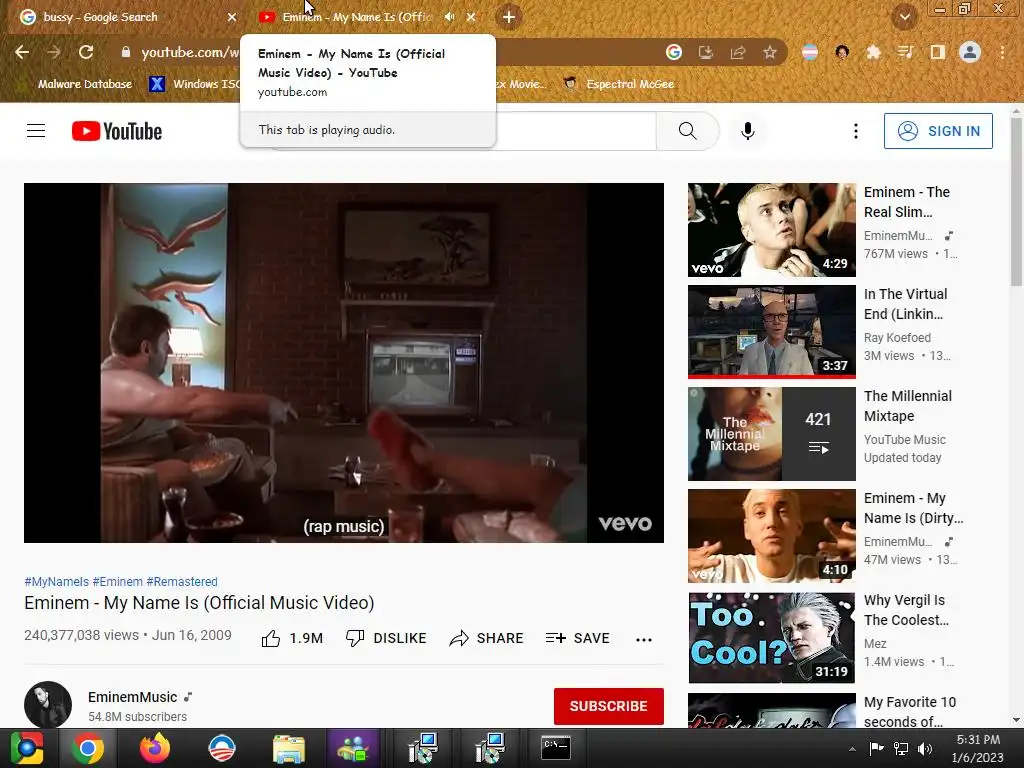The width and height of the screenshot is (1024, 768).
Task: Open Chrome three-dot menu
Action: (x=1002, y=52)
